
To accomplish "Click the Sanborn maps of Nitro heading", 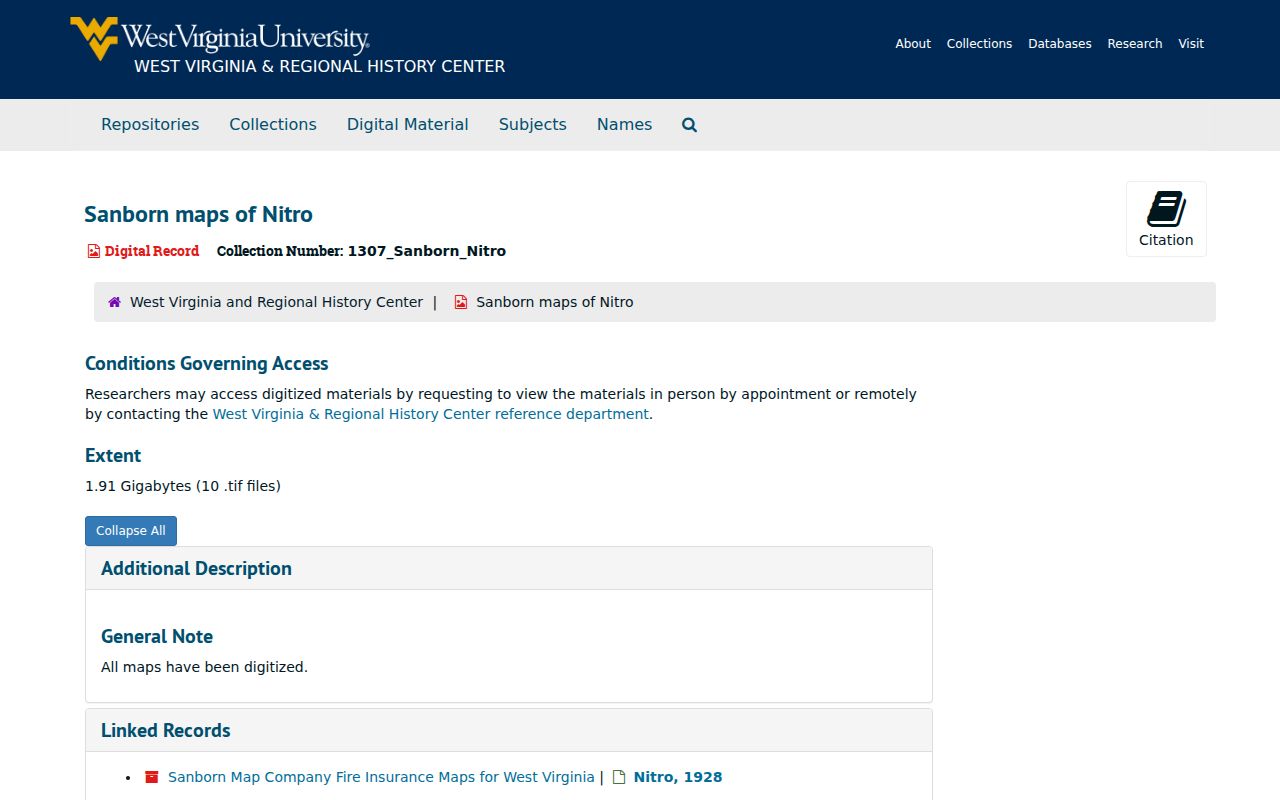I will click(x=198, y=215).
